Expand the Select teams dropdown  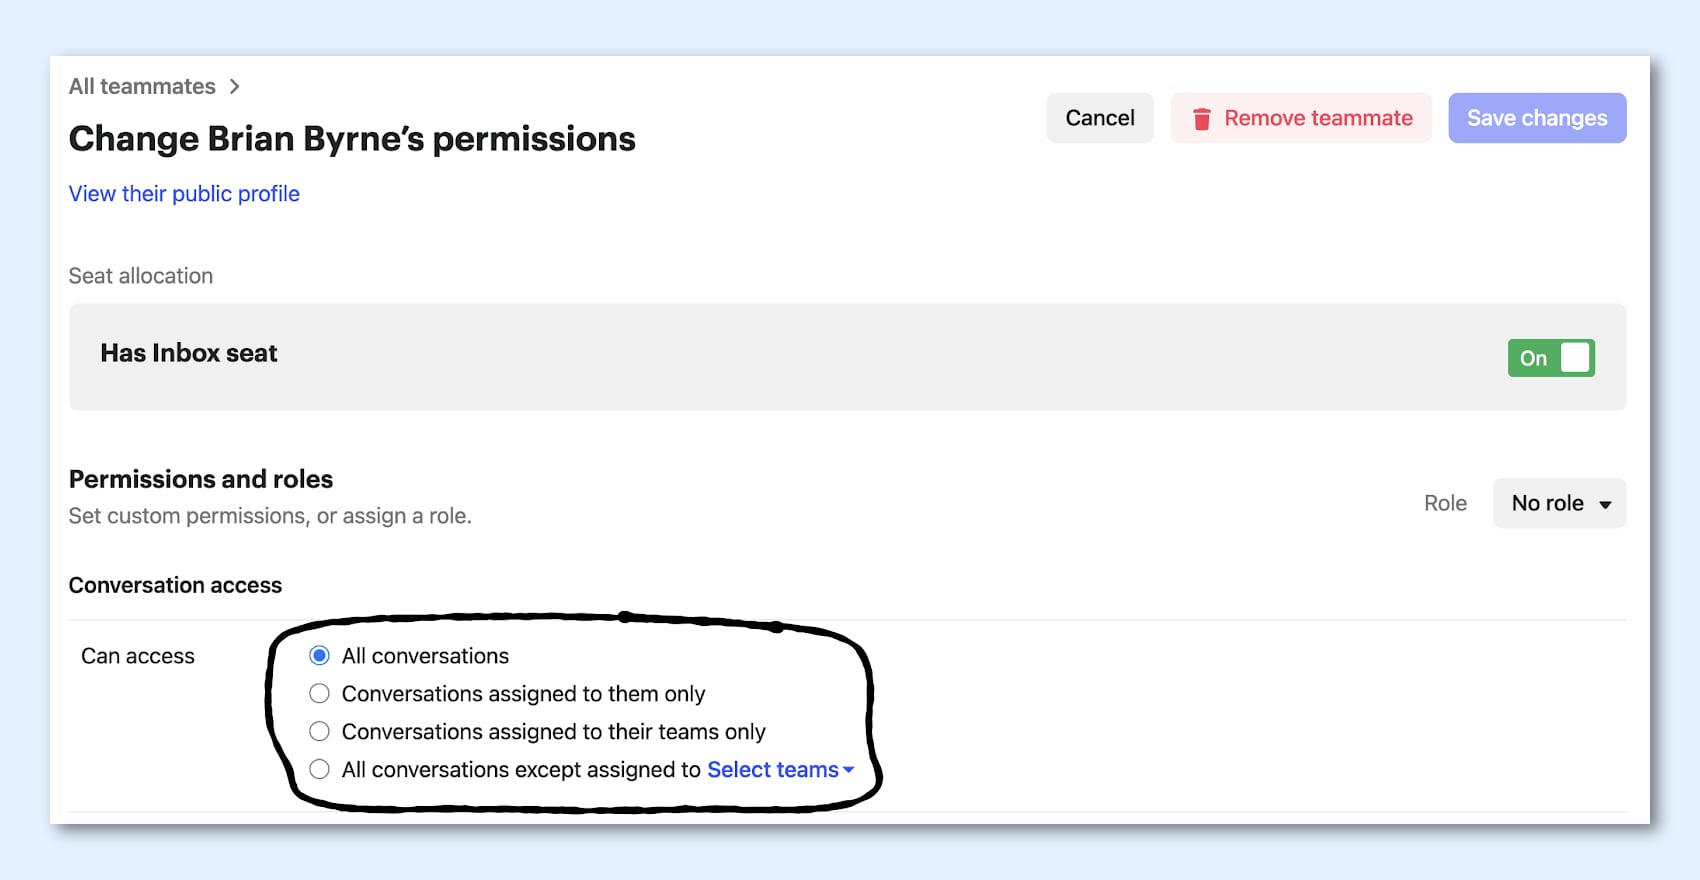point(773,770)
